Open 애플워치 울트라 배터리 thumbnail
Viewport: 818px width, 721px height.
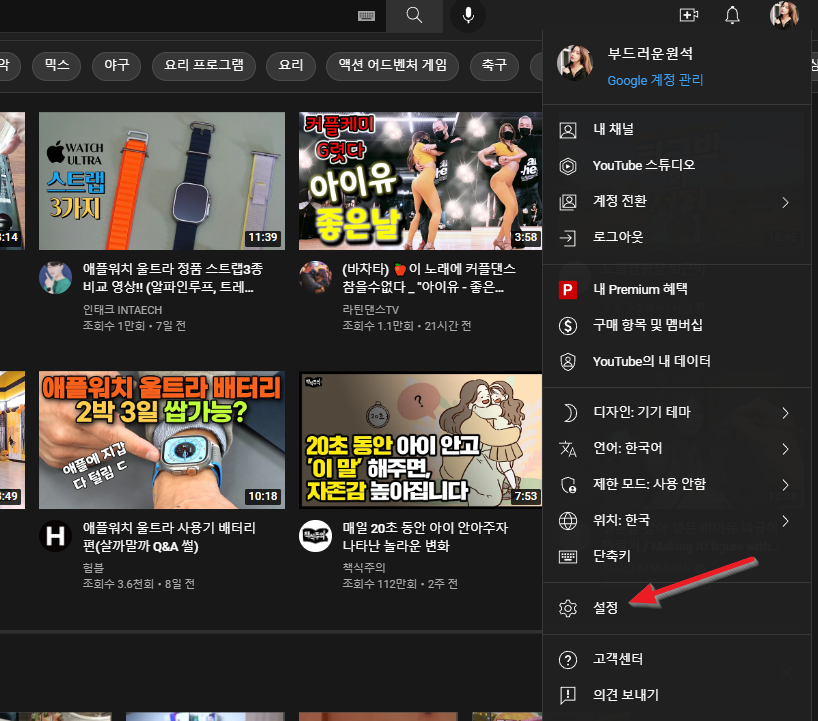pos(162,440)
